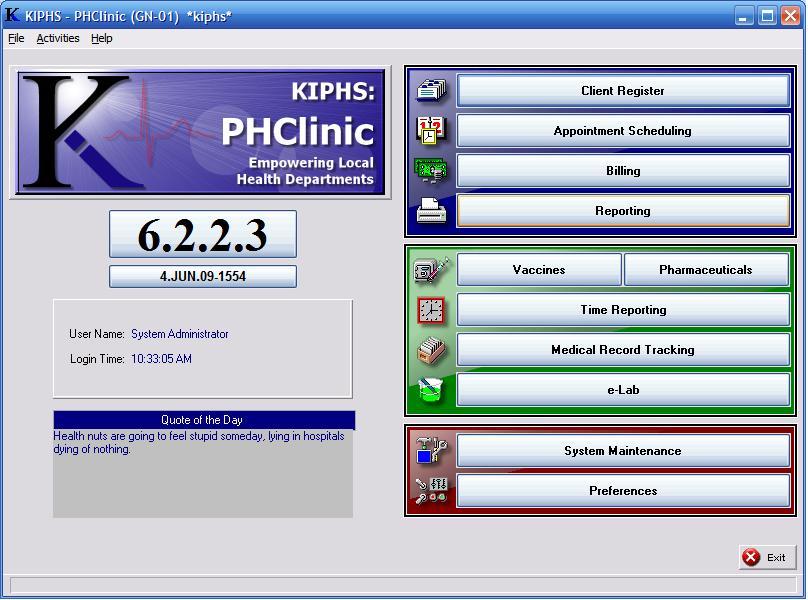Click the Medical Record Tracking file box icon
The width and height of the screenshot is (808, 600).
click(x=431, y=351)
